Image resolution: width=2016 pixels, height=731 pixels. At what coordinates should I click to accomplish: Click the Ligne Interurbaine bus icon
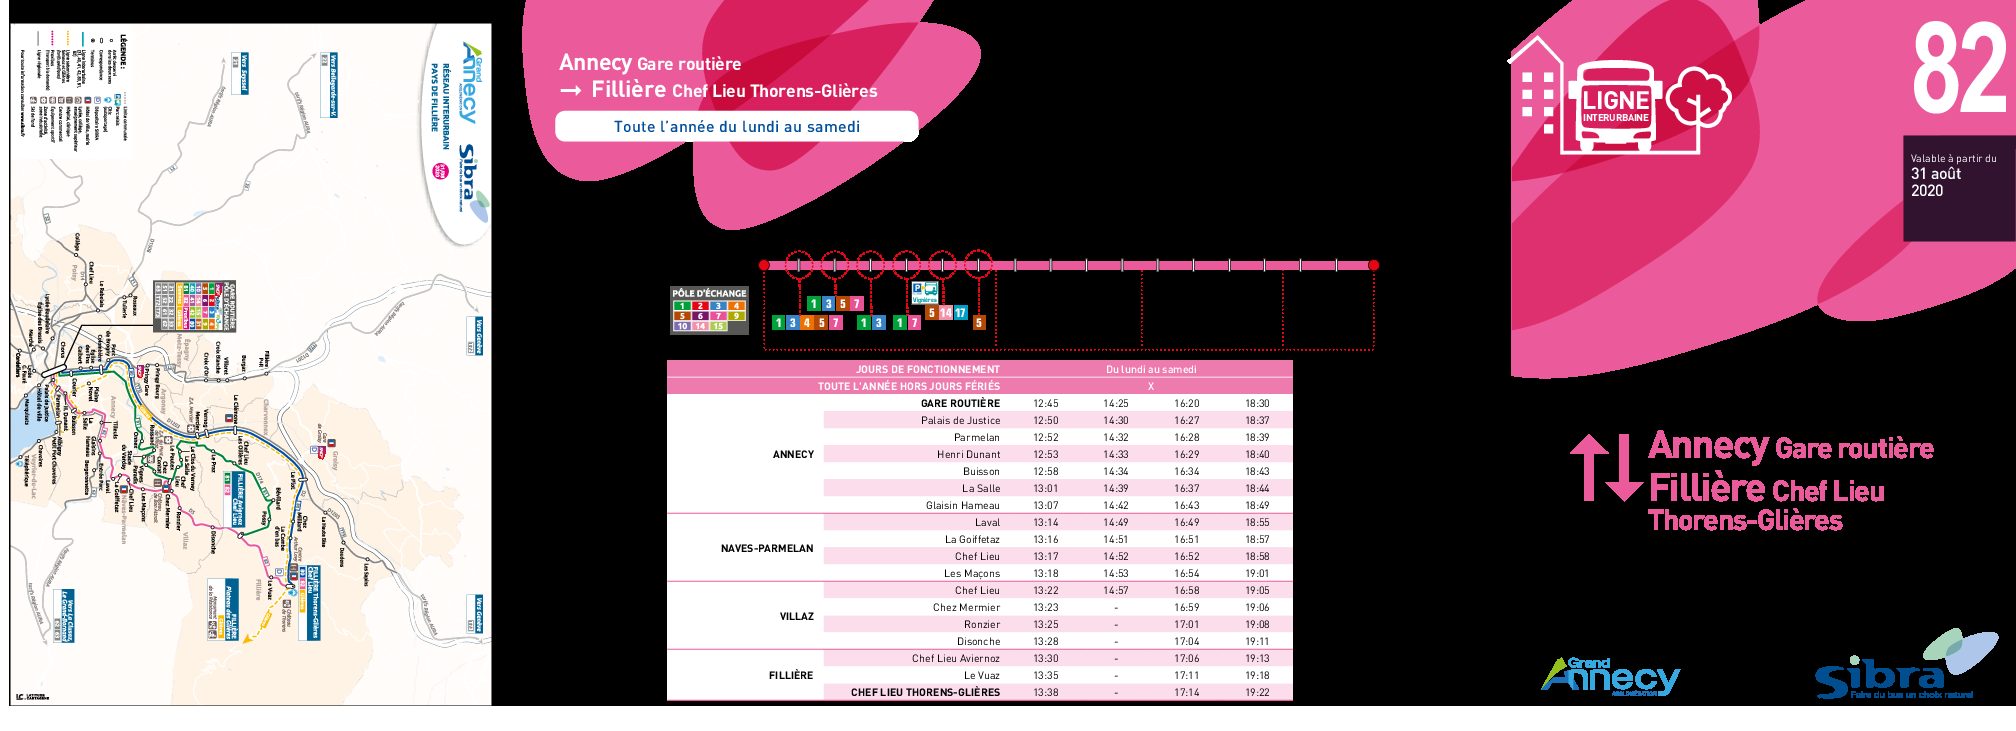pyautogui.click(x=1615, y=107)
